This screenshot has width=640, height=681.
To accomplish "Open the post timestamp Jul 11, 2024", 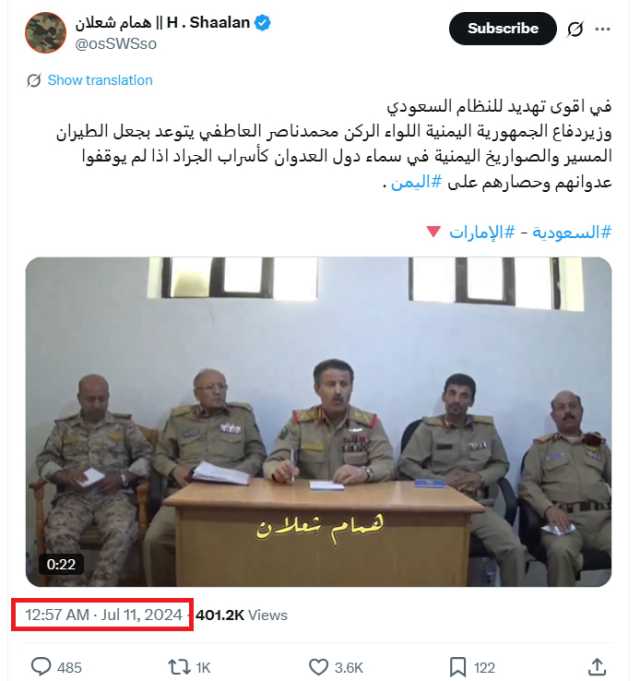I will pyautogui.click(x=103, y=615).
